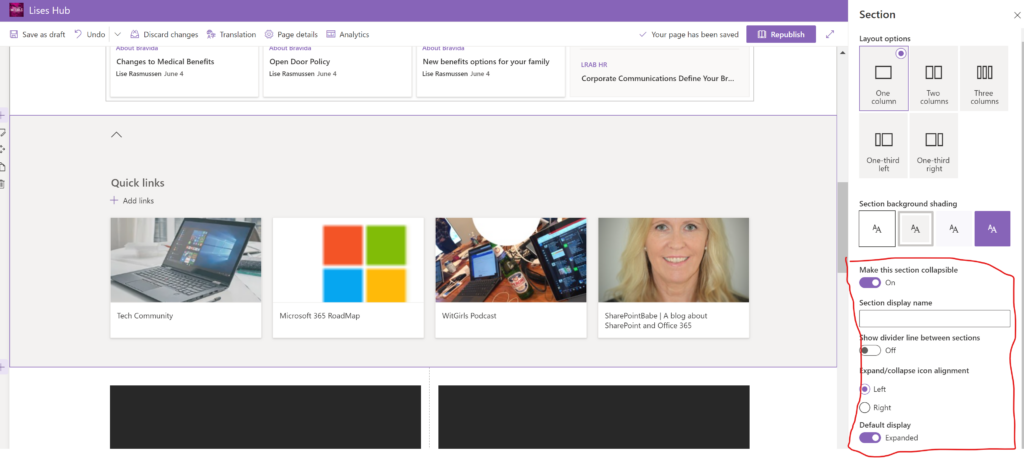This screenshot has width=1024, height=458.
Task: Open page Analytics
Action: [347, 35]
